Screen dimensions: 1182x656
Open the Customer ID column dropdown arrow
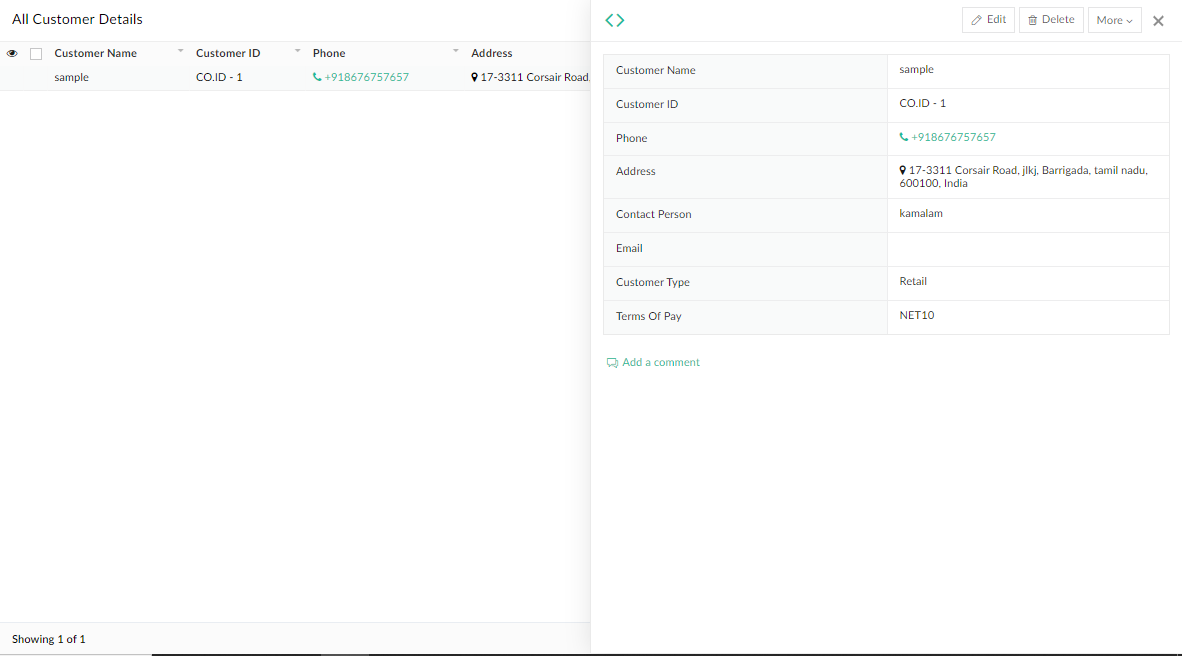pos(297,49)
